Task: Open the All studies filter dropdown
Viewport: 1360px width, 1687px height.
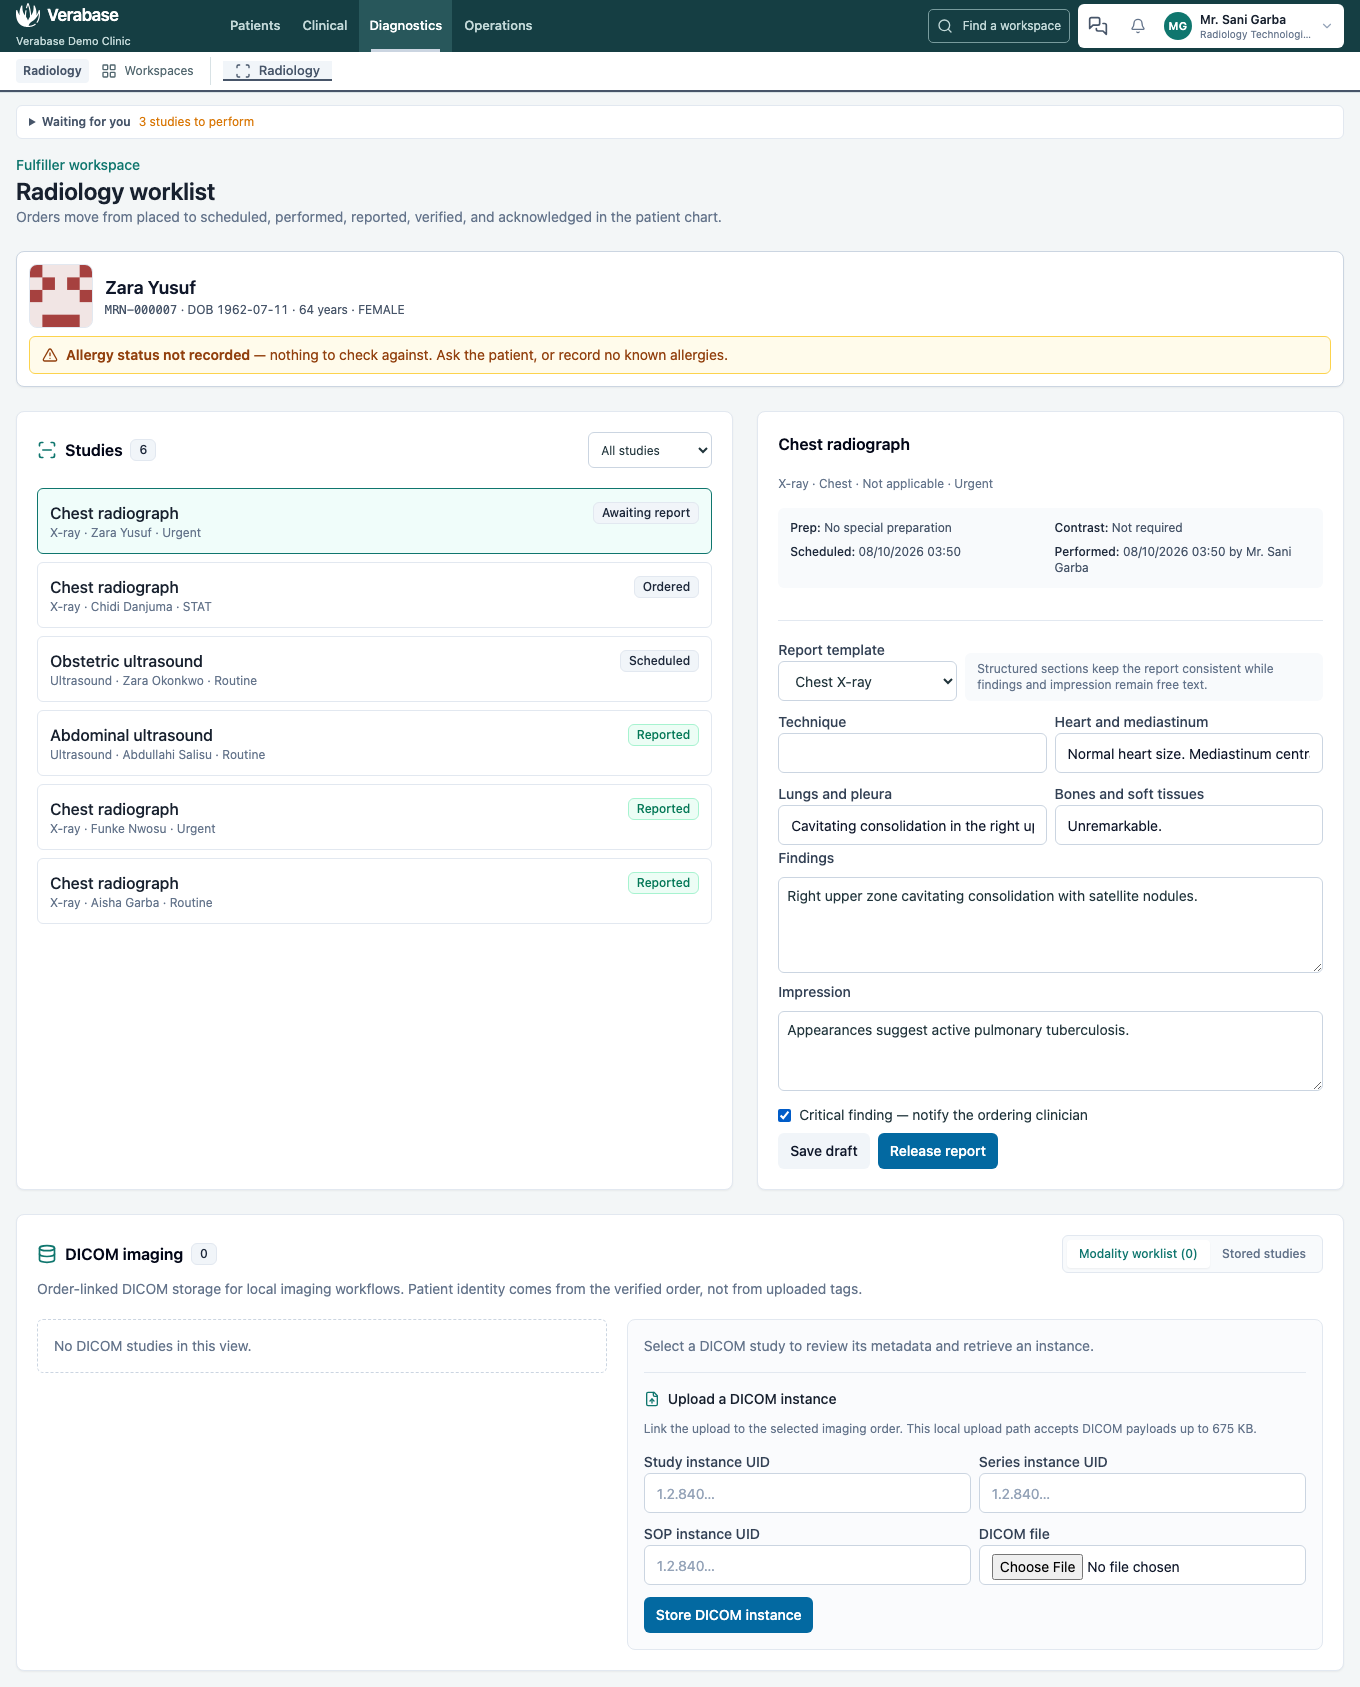Action: [650, 450]
